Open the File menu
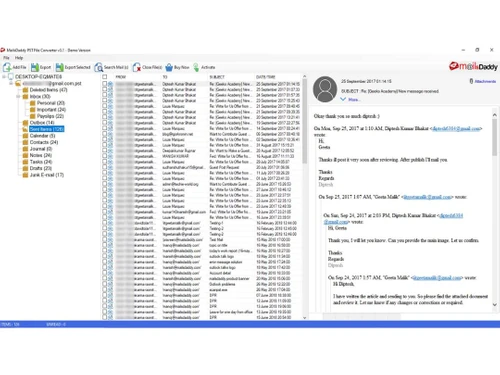The width and height of the screenshot is (500, 375). (6, 58)
